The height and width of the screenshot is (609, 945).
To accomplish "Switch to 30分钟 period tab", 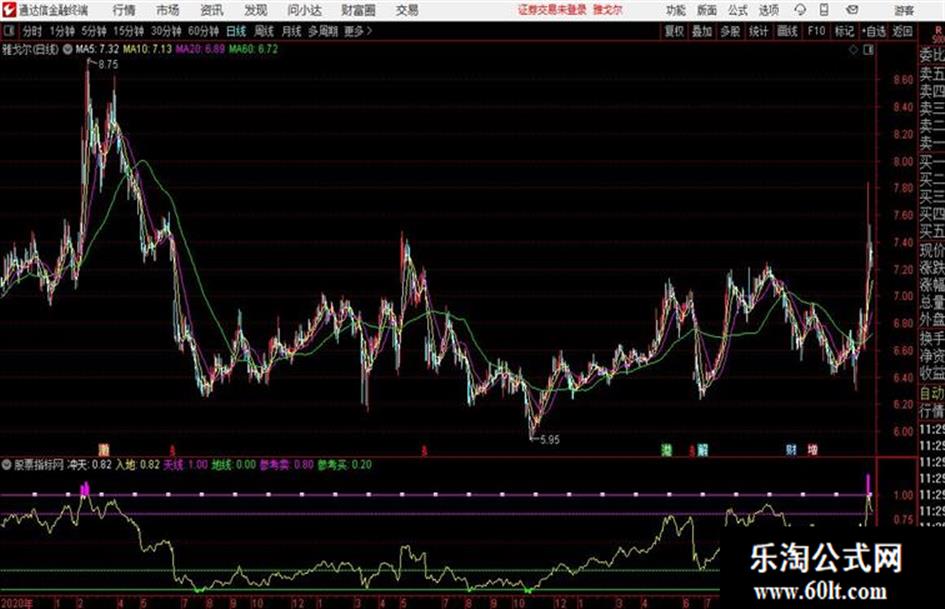I will [166, 31].
